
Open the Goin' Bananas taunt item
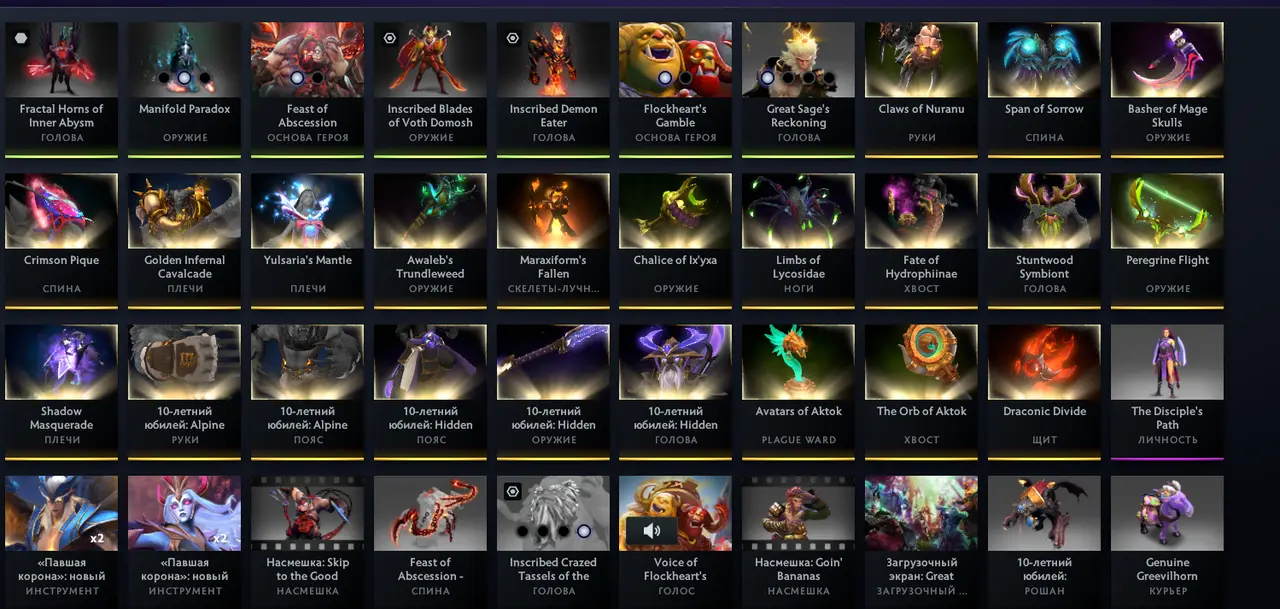(x=798, y=539)
